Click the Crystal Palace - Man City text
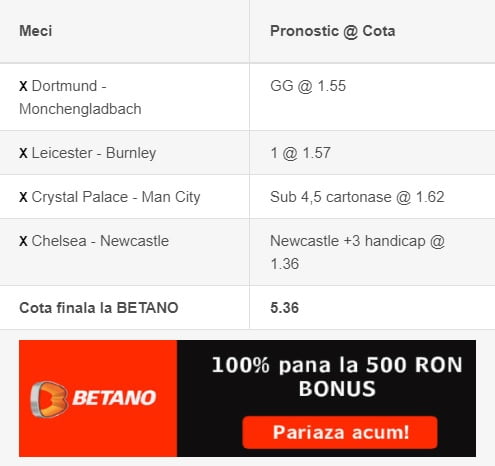This screenshot has height=466, width=495. pos(116,197)
